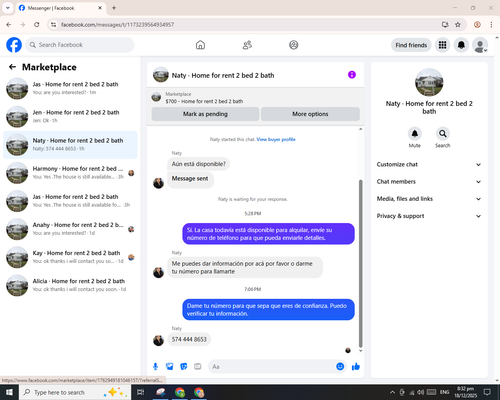Mute this chat with bell icon
Screen dimensions: 500x400
(x=414, y=134)
